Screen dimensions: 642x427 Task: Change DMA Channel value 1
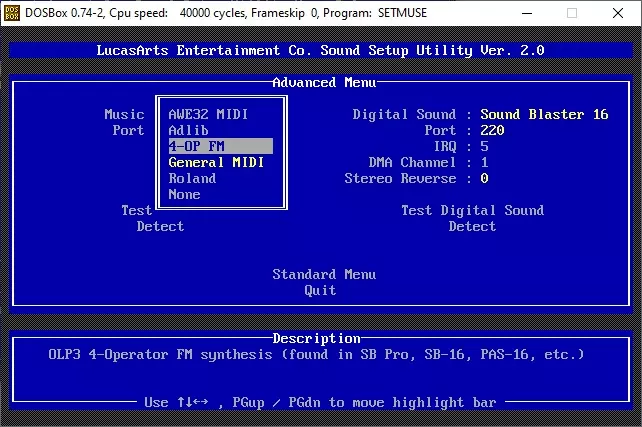click(484, 162)
